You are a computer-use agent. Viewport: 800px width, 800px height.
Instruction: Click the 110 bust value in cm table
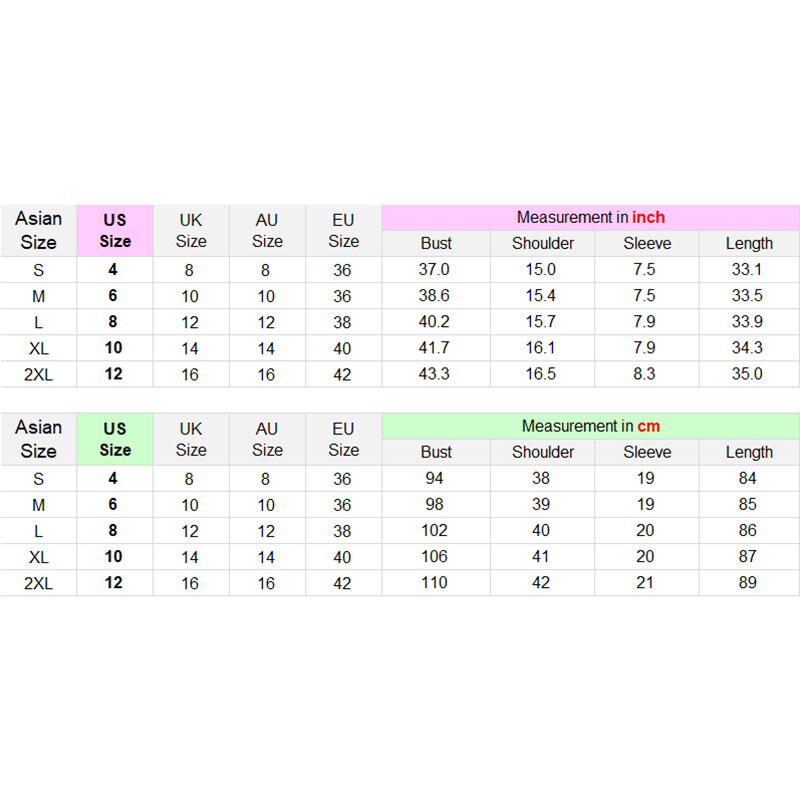(435, 582)
